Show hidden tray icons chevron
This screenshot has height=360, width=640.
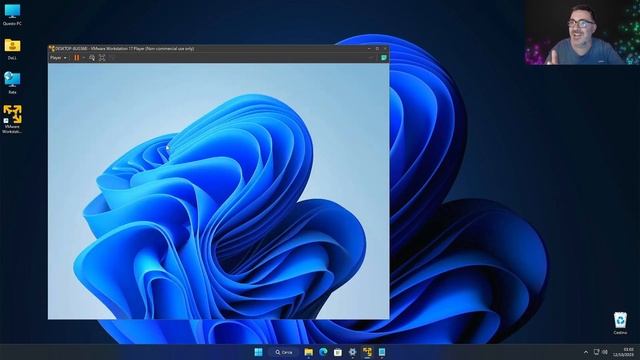586,352
